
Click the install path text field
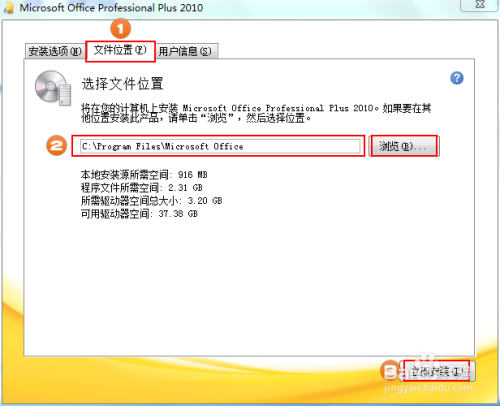tap(220, 146)
